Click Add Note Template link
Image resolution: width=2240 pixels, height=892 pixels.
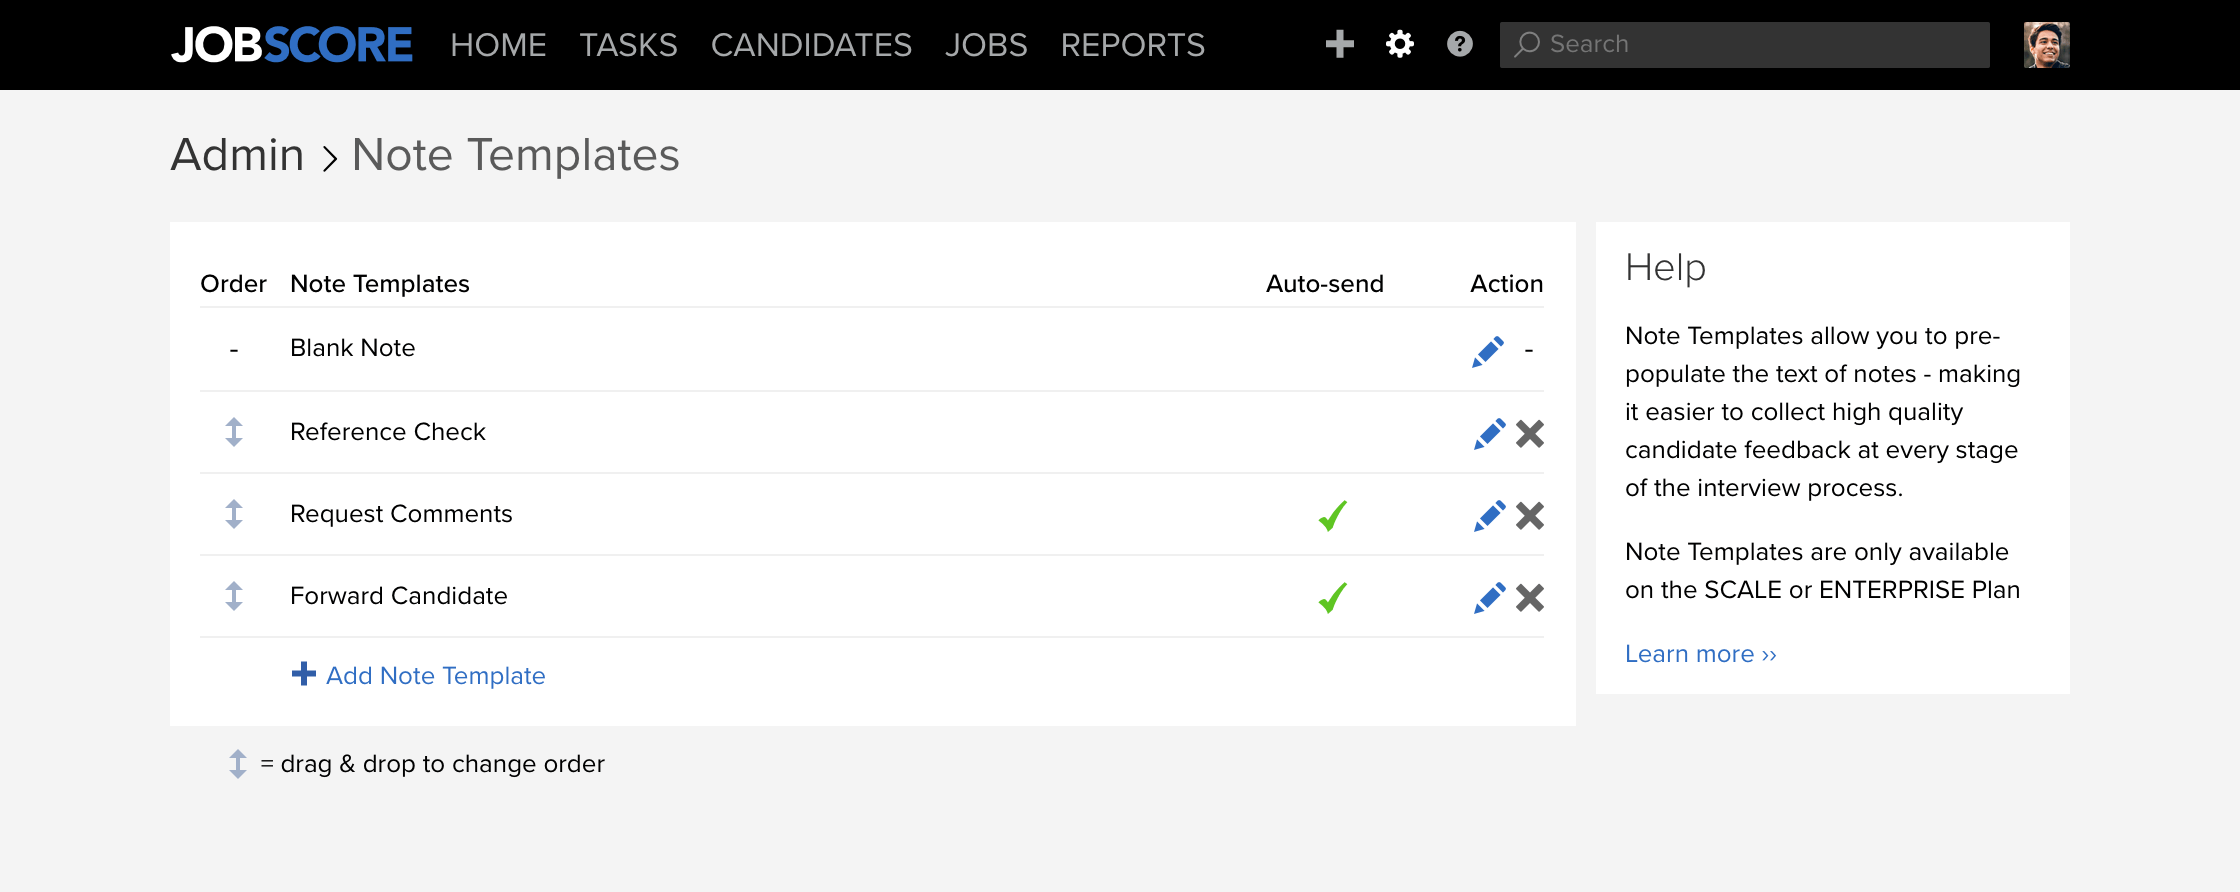tap(435, 676)
